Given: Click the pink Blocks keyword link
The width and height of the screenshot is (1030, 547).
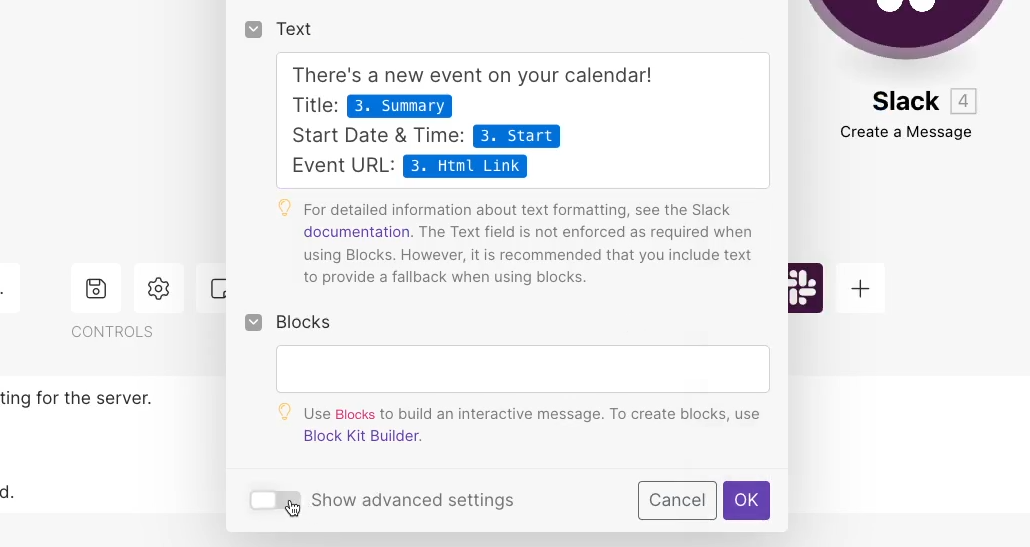Looking at the screenshot, I should [355, 414].
